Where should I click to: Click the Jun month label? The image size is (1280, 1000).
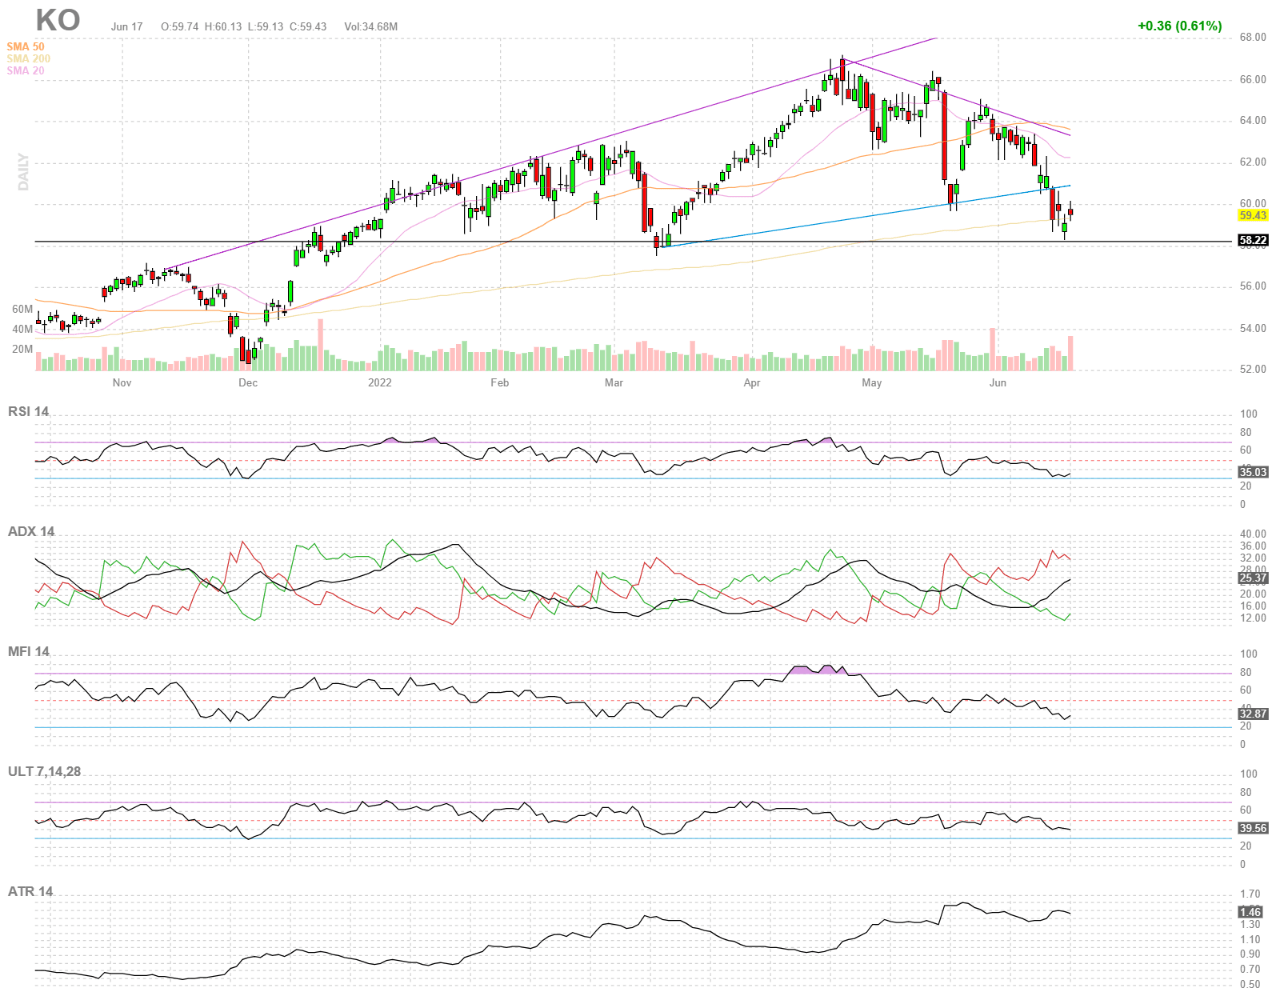pyautogui.click(x=998, y=383)
